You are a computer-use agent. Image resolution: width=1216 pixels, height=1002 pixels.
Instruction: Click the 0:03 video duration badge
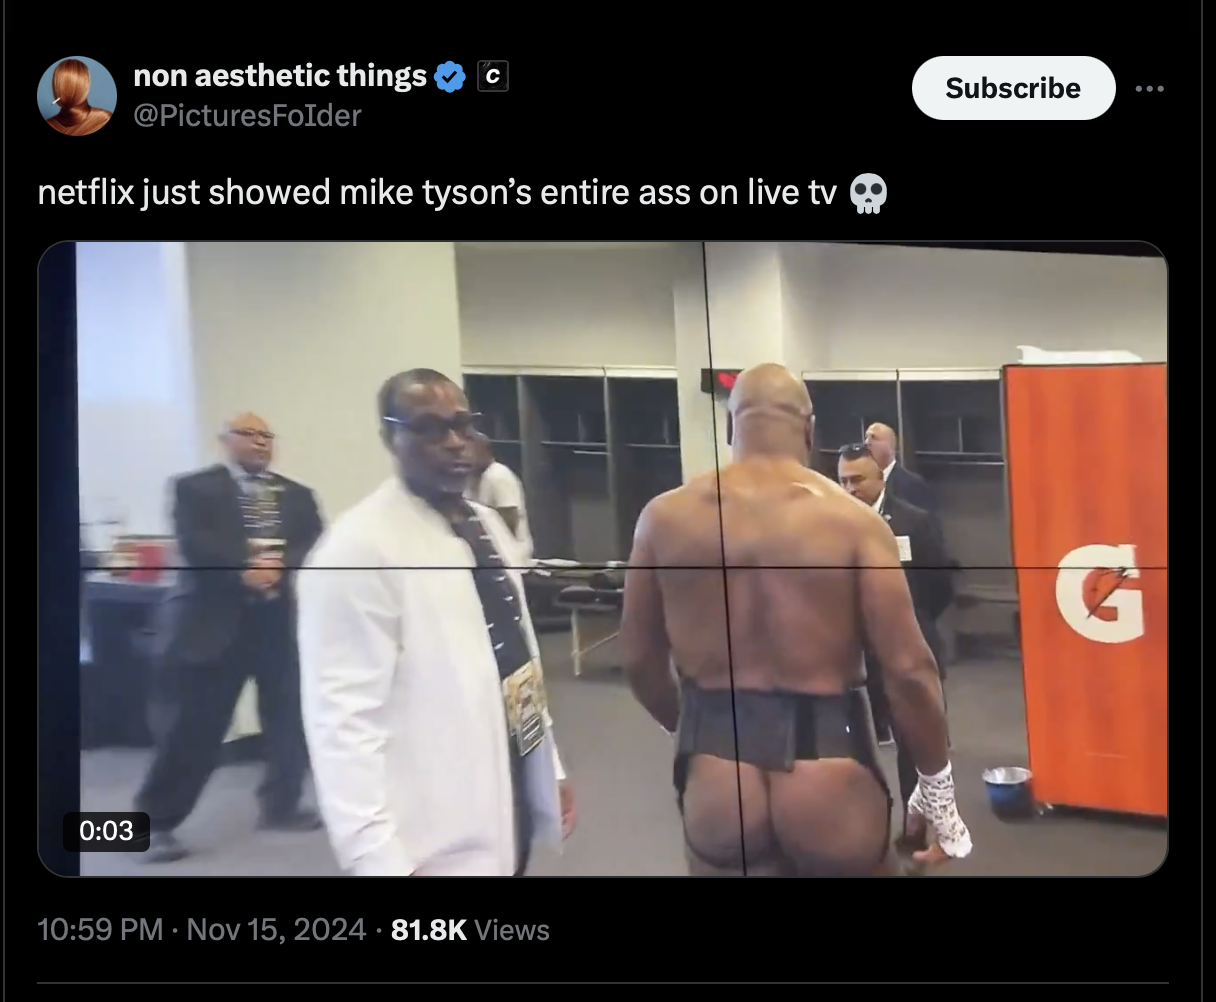(x=106, y=831)
